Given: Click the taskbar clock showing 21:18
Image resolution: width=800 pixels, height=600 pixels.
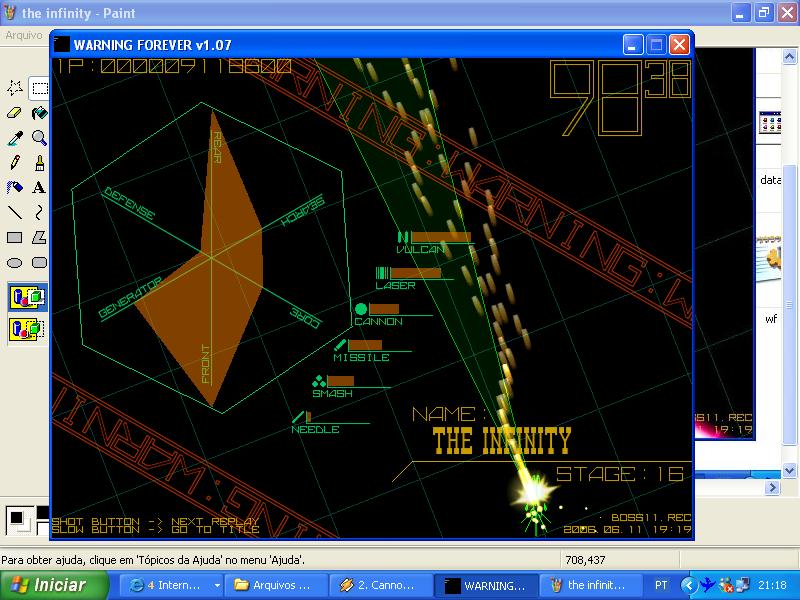Looking at the screenshot, I should [771, 585].
